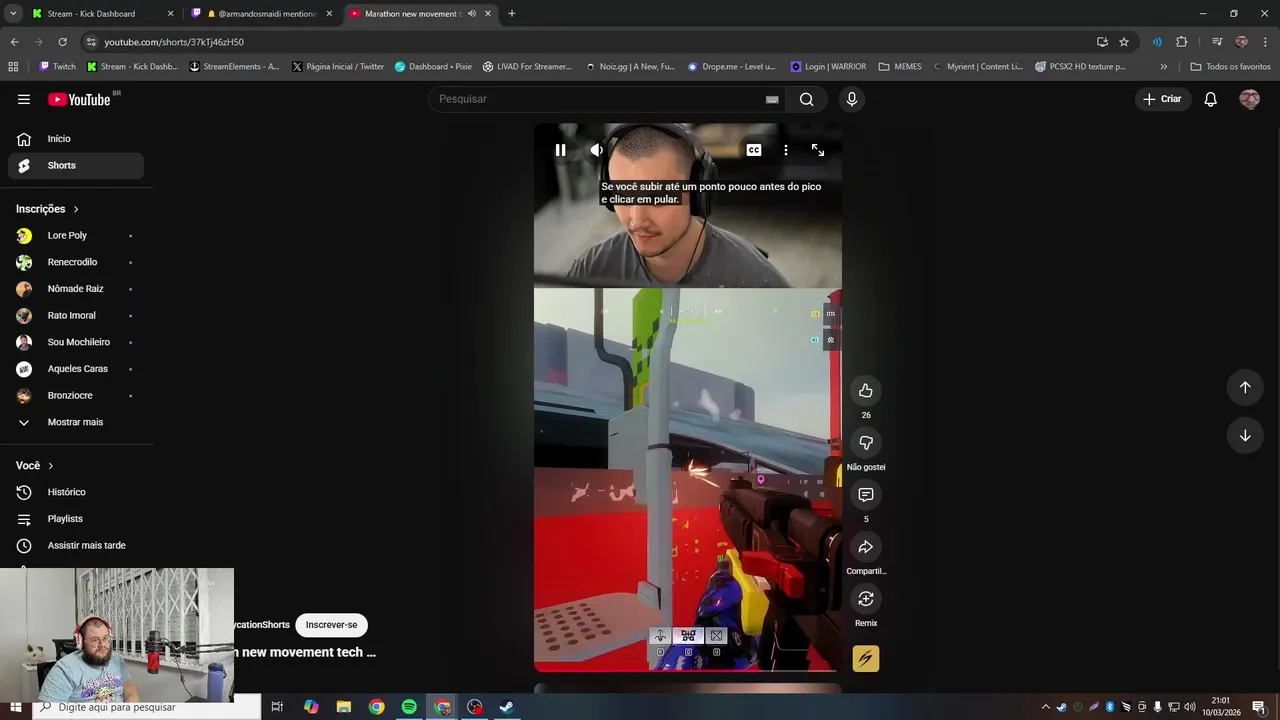Open the Todos os favoritos folder
The height and width of the screenshot is (720, 1280).
[x=1230, y=67]
